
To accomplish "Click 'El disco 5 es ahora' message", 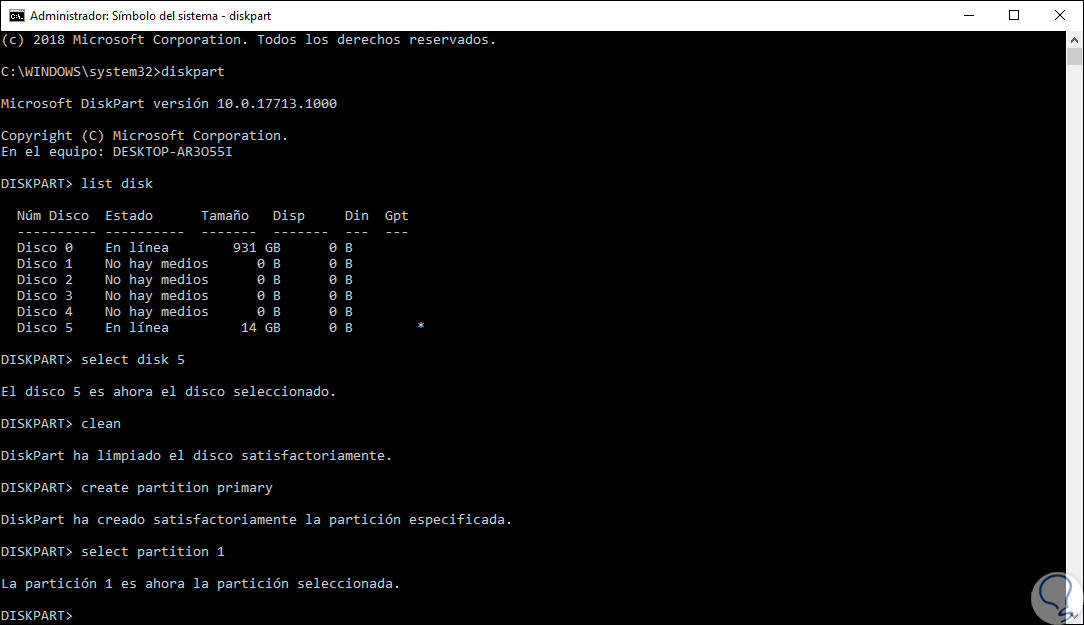I will click(x=169, y=391).
